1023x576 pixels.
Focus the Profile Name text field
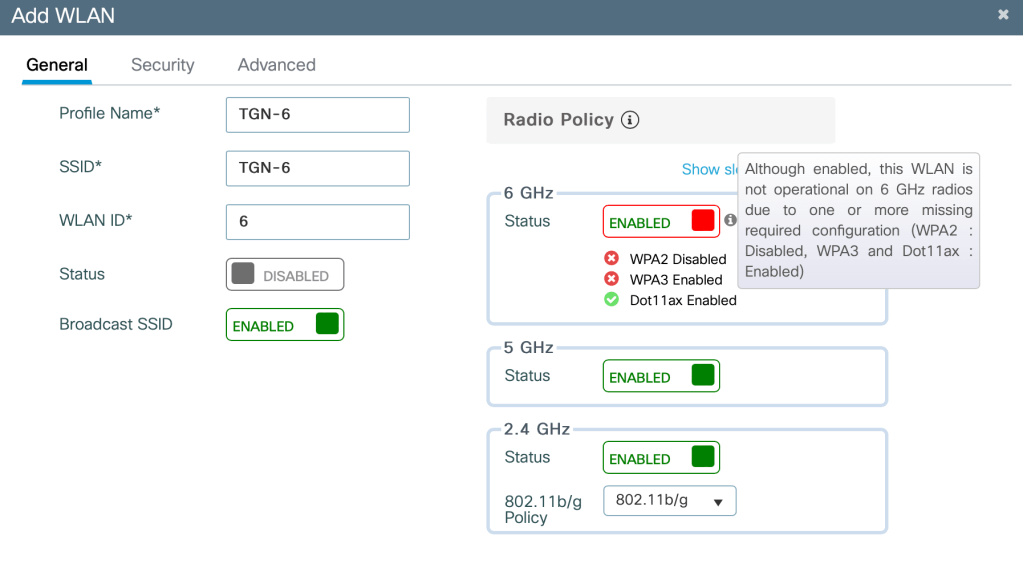pyautogui.click(x=318, y=115)
